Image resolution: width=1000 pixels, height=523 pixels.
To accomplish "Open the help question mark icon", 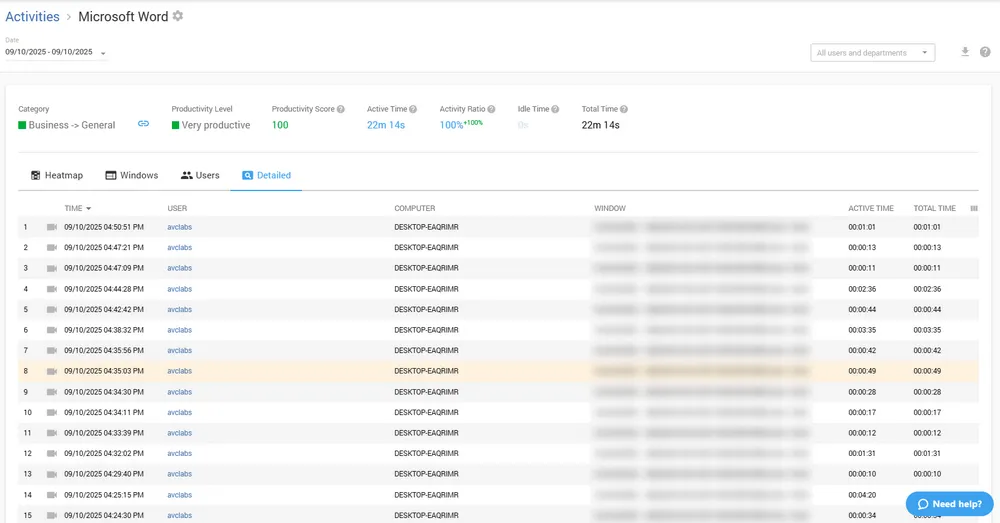I will (x=985, y=52).
